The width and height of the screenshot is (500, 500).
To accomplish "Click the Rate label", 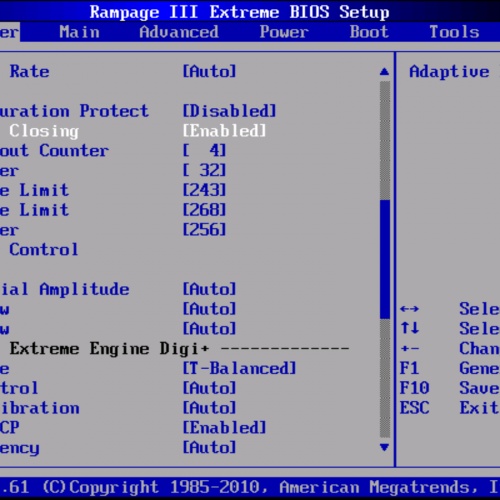I will [29, 71].
